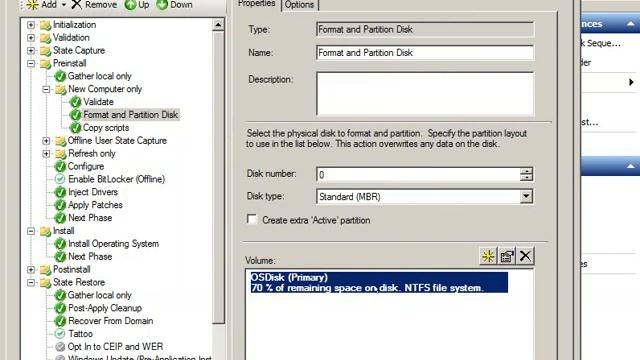The height and width of the screenshot is (360, 640).
Task: Expand the Offline User State Capture folder
Action: (x=46, y=141)
